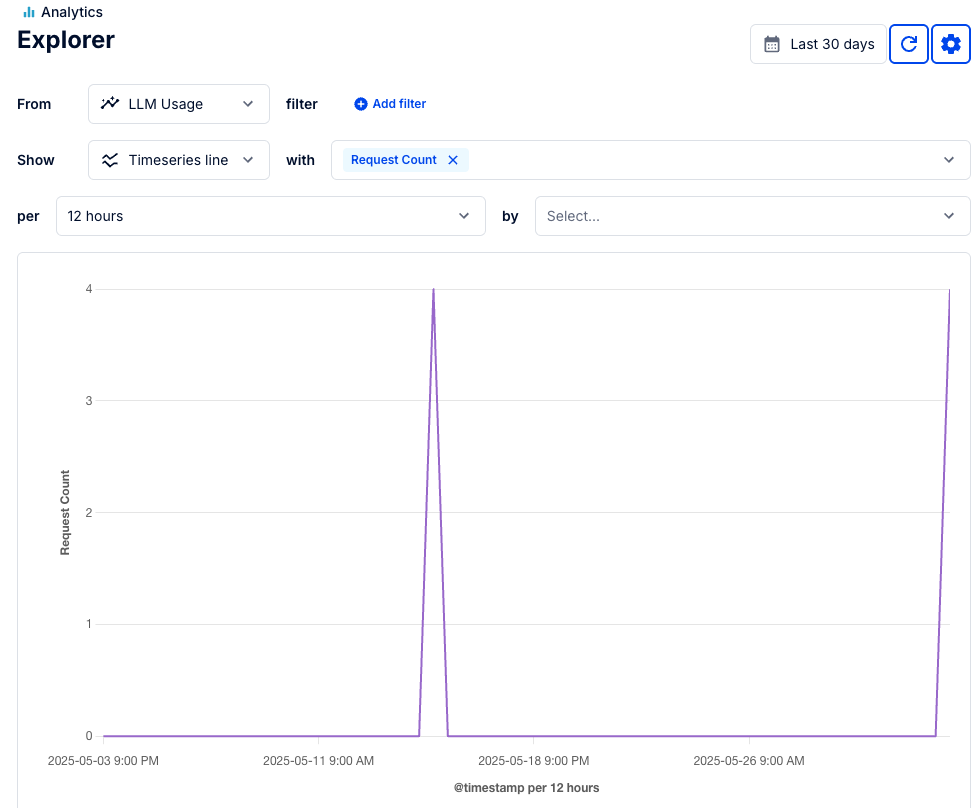979x808 pixels.
Task: Click the Analytics breadcrumb label
Action: point(72,12)
